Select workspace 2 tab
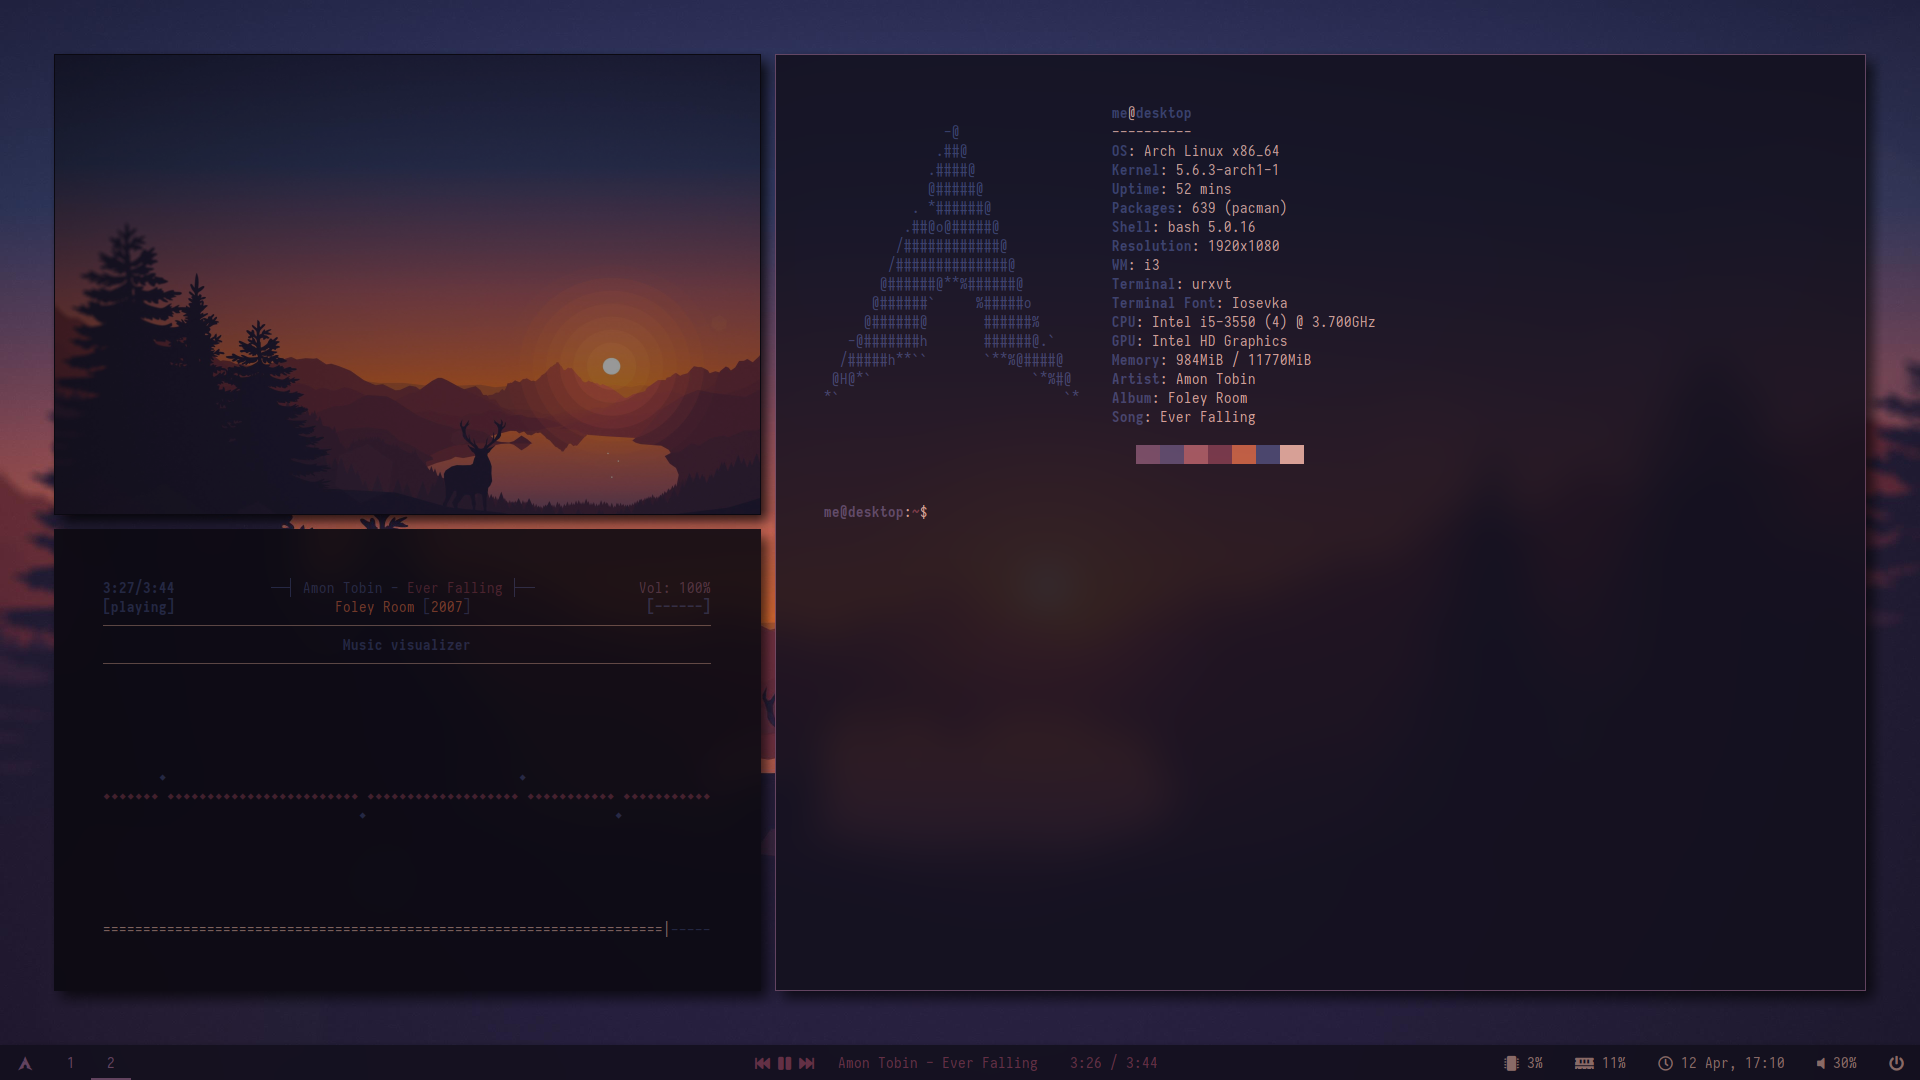 coord(110,1063)
